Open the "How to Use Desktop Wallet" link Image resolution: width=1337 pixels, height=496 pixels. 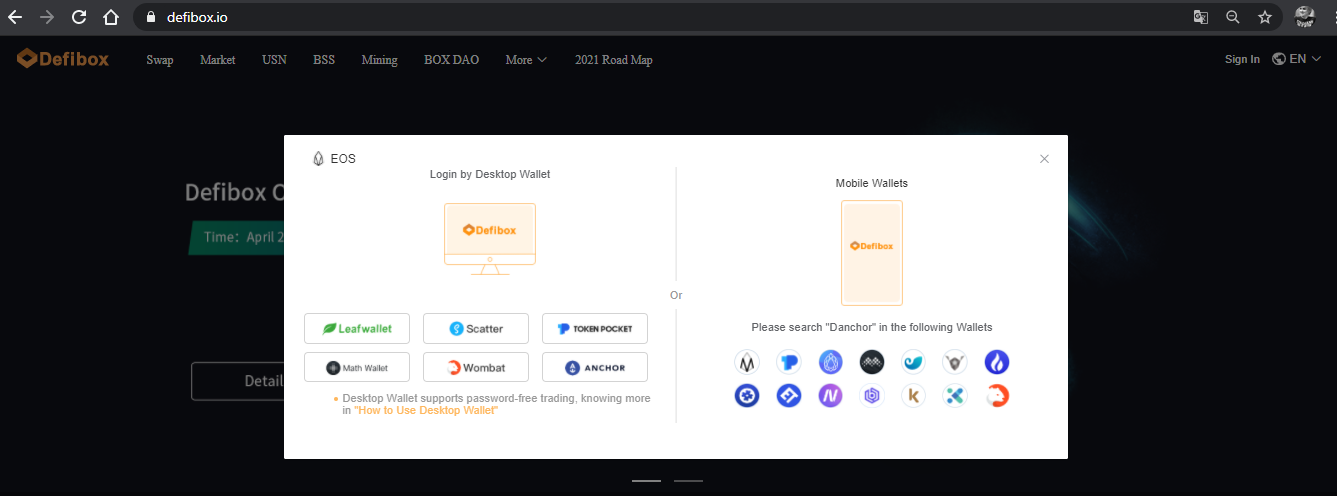[x=426, y=410]
